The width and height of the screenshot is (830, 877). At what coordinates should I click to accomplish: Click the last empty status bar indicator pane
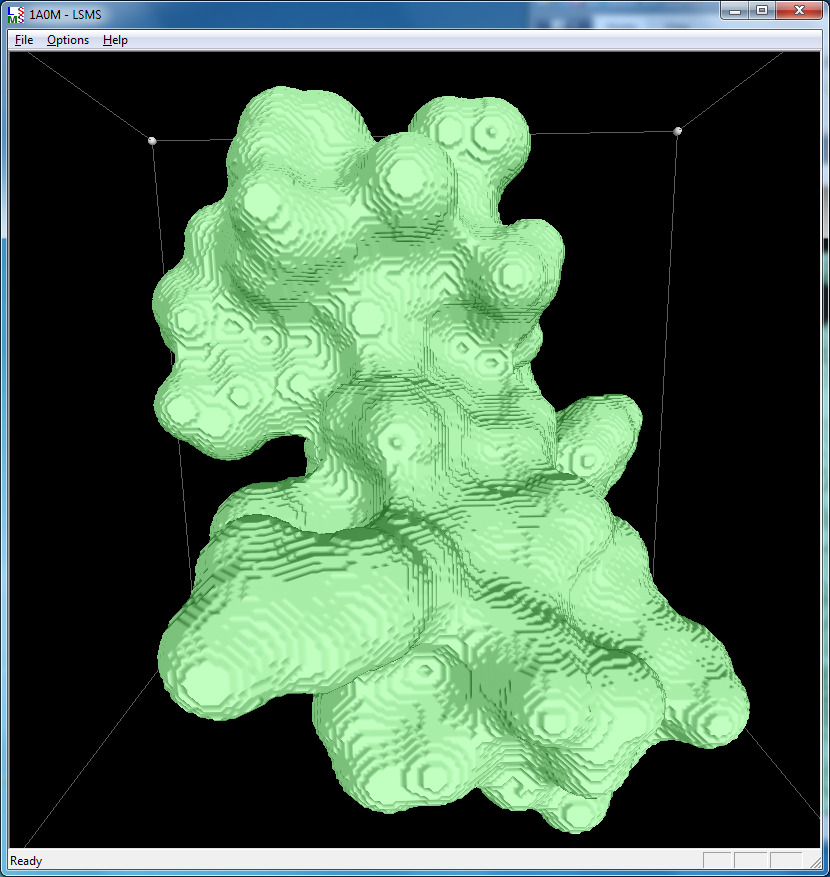click(785, 861)
